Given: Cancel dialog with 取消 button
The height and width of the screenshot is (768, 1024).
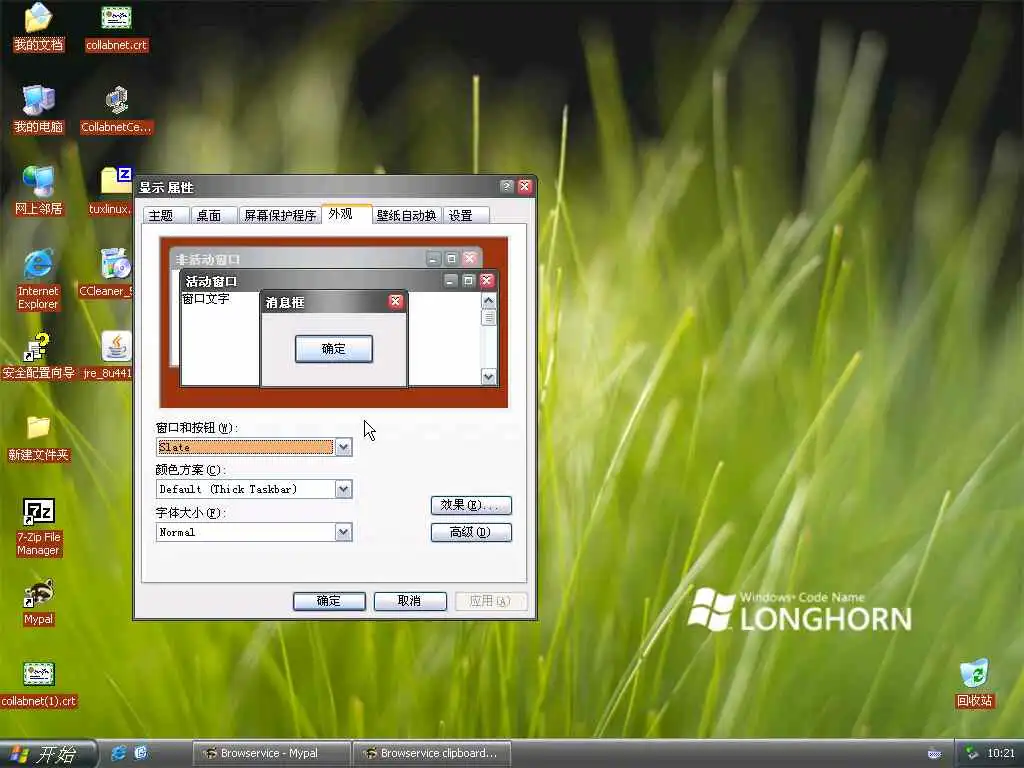Looking at the screenshot, I should (410, 601).
